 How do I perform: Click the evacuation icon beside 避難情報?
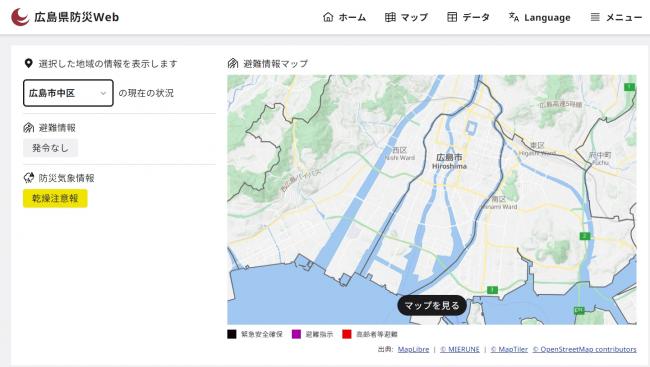(29, 128)
